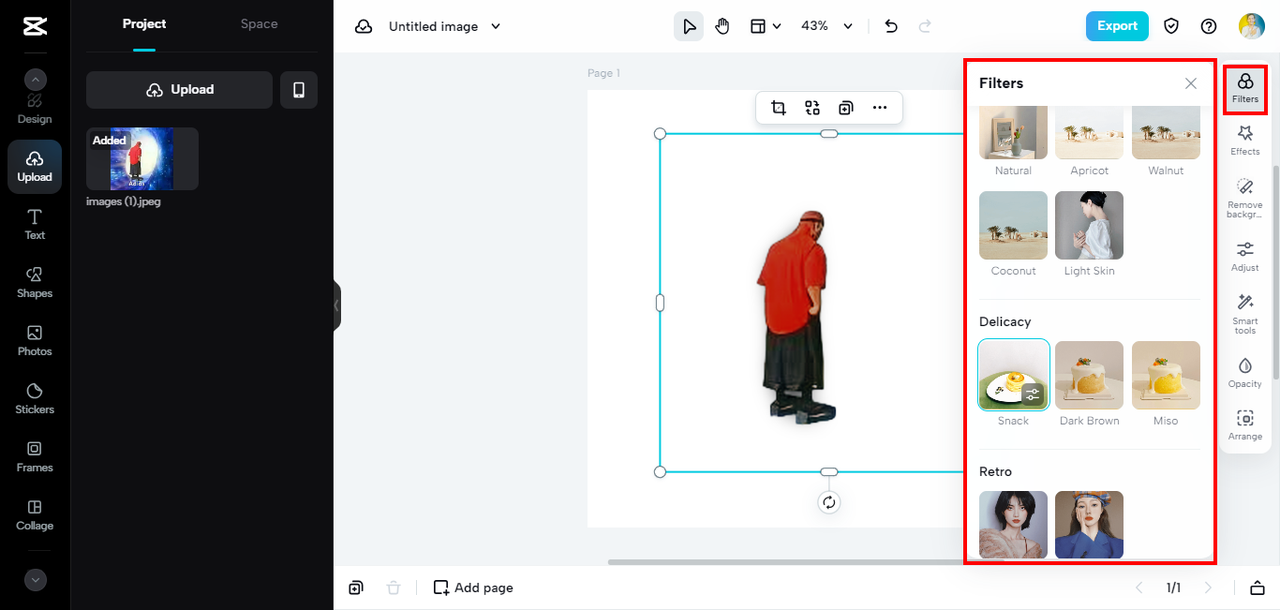Click the rotate handle below image
The height and width of the screenshot is (610, 1280).
(828, 502)
